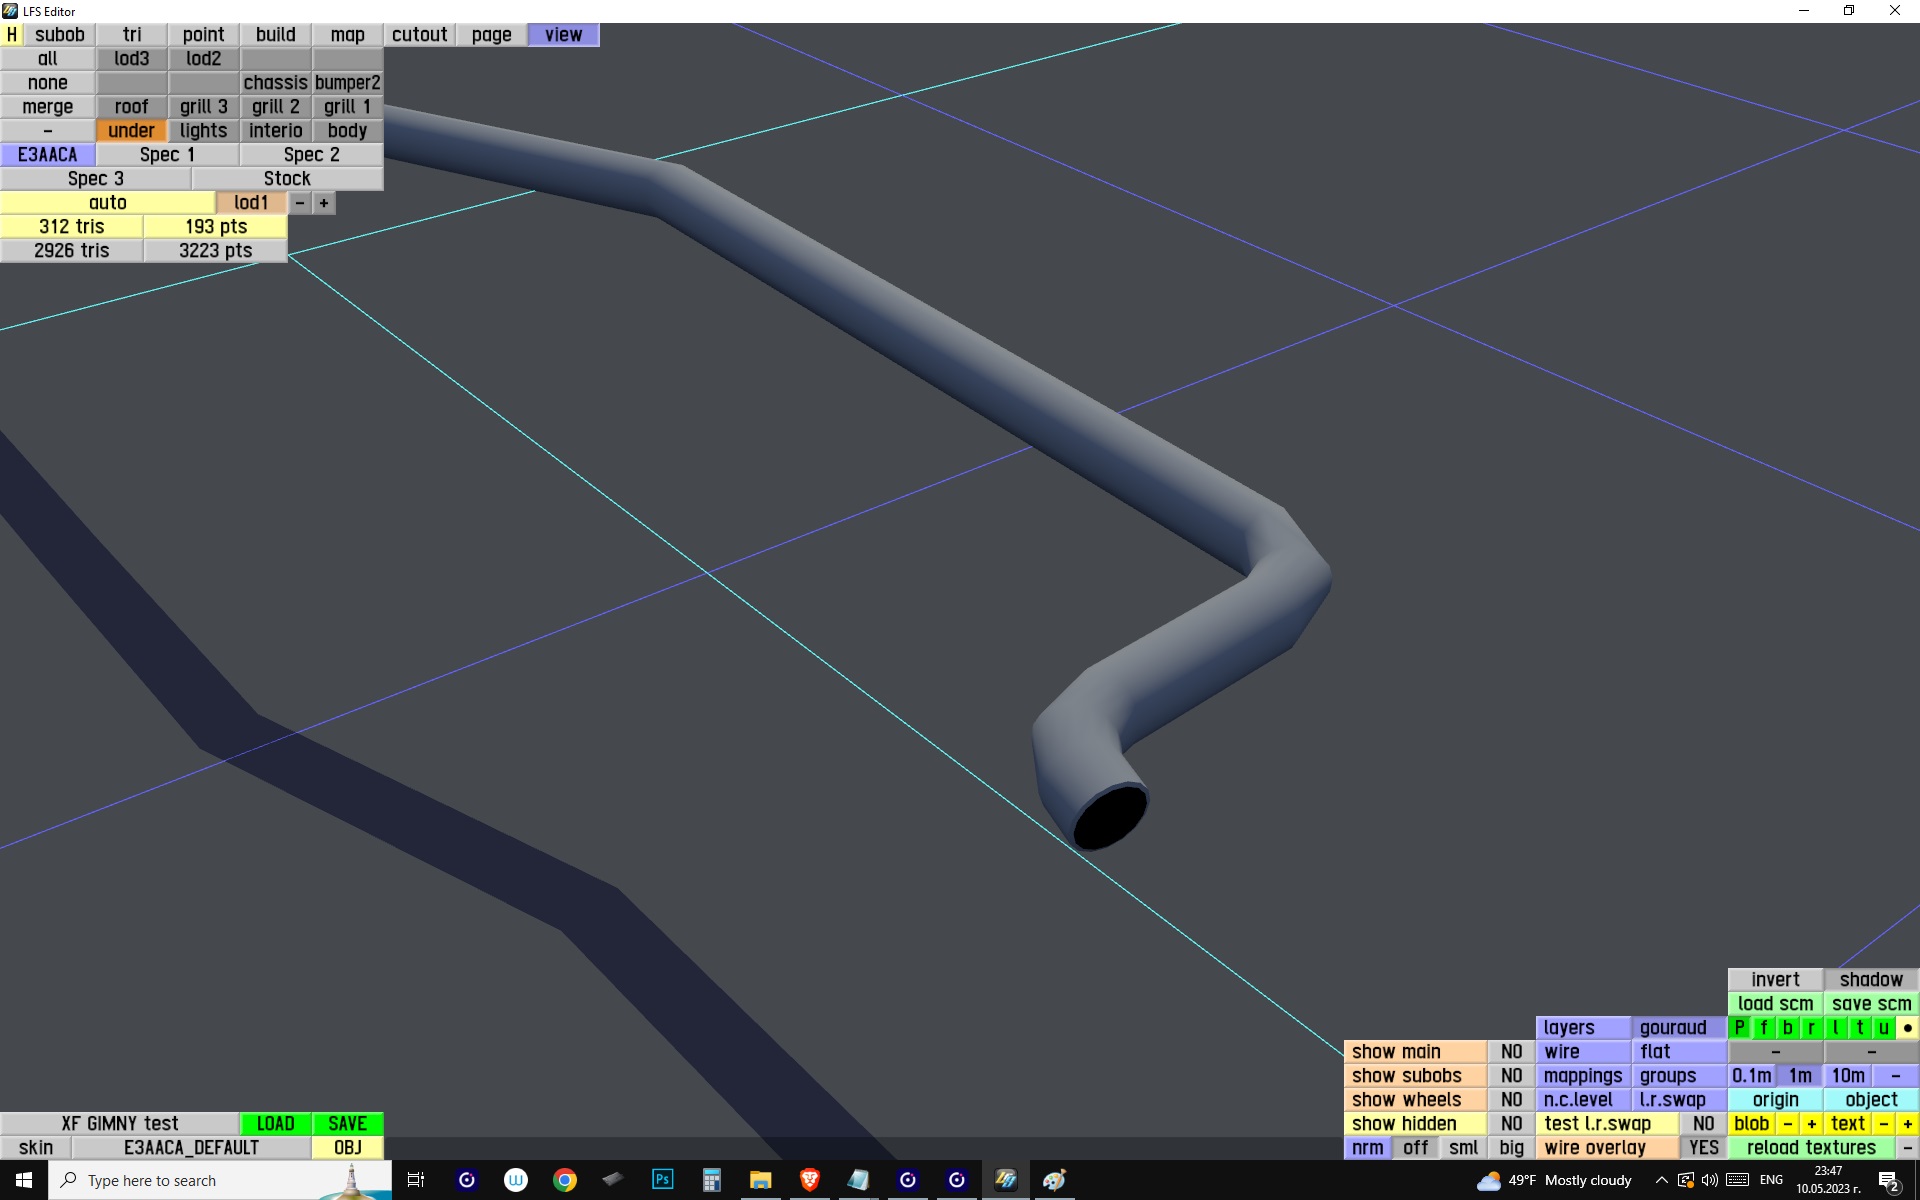Viewport: 1920px width, 1200px height.
Task: Select the 10m grid size option
Action: coord(1847,1076)
